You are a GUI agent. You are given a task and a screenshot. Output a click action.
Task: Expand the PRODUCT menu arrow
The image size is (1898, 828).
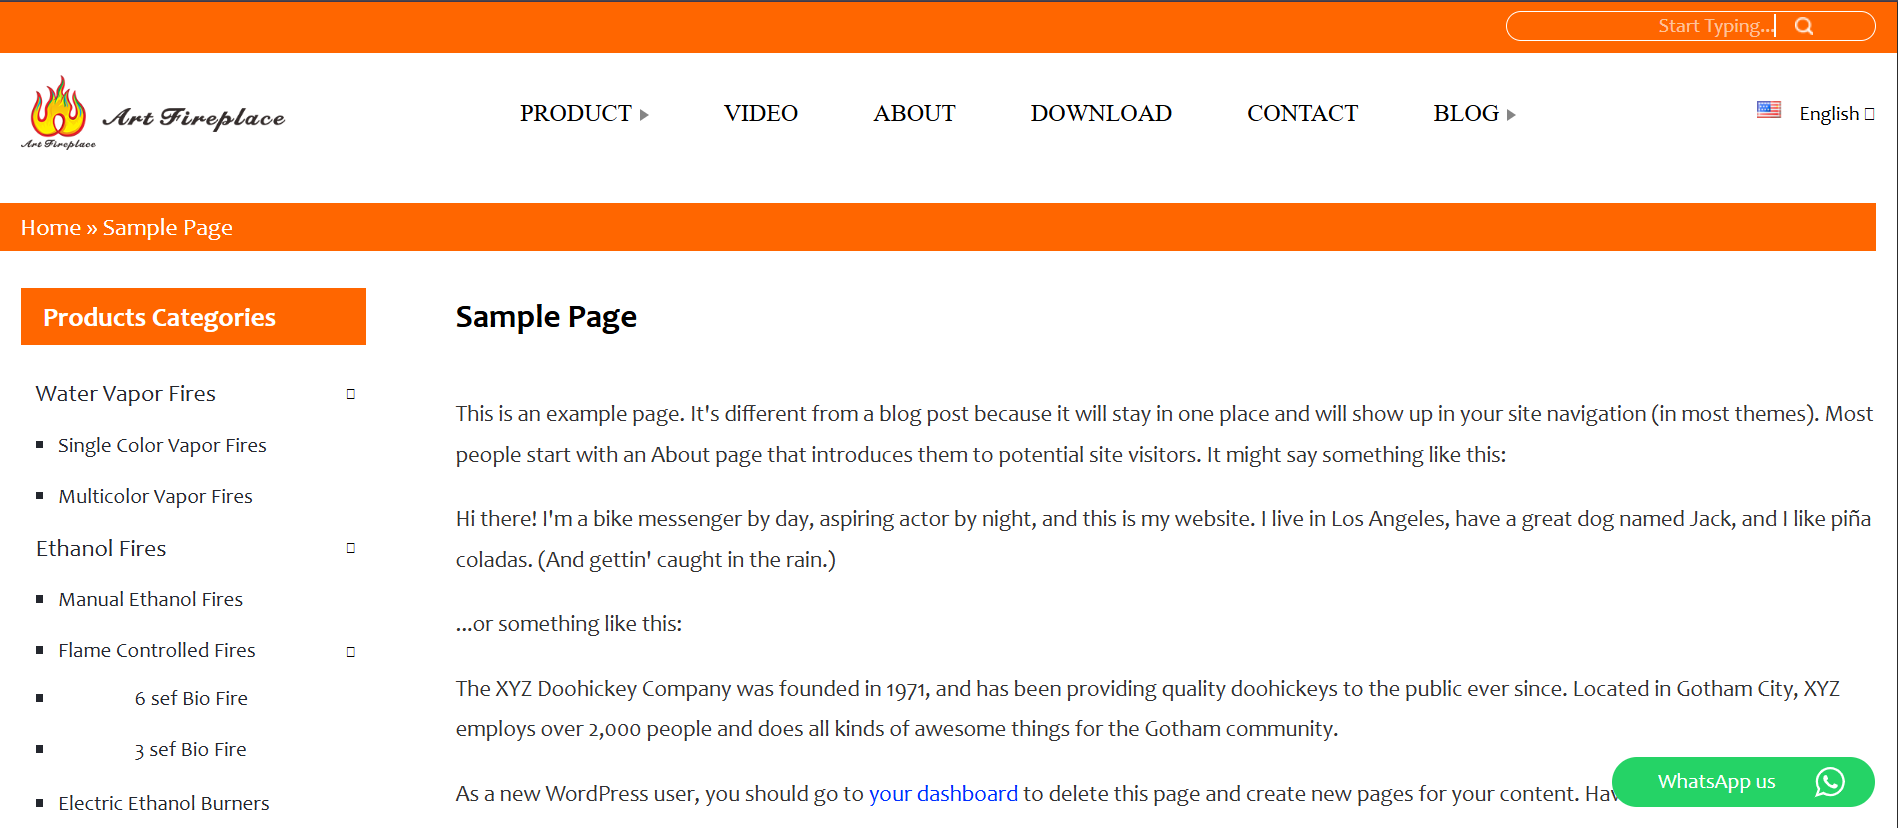pos(644,115)
